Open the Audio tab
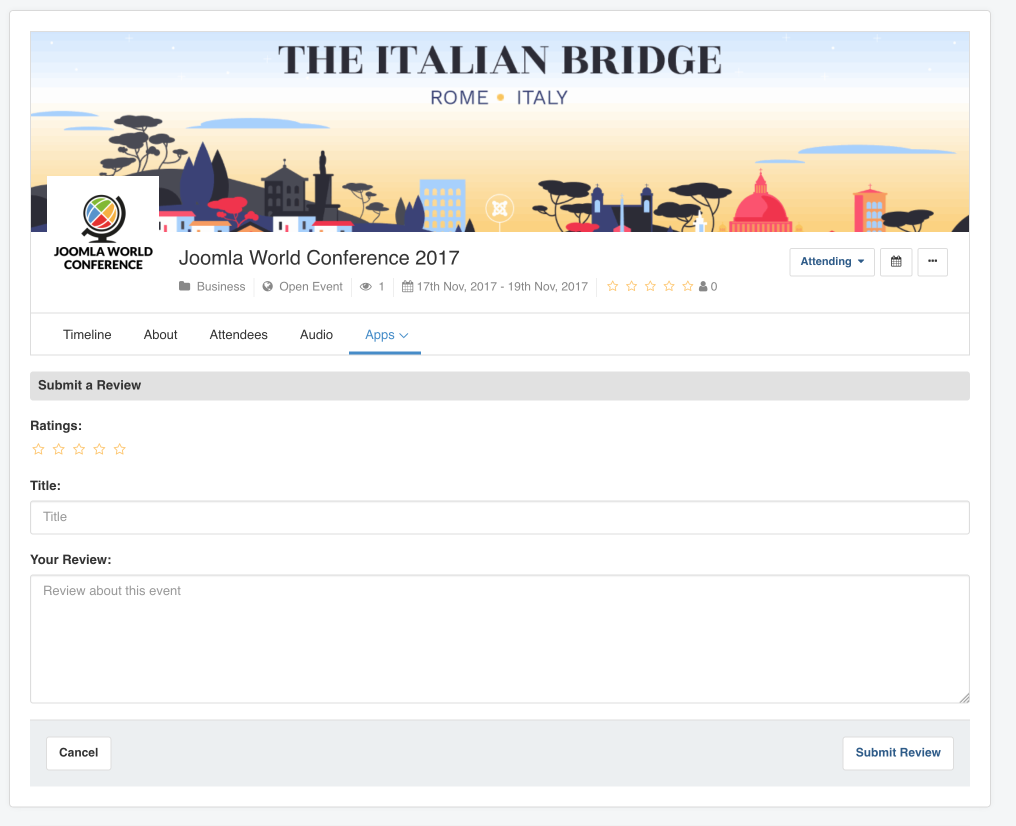Image resolution: width=1016 pixels, height=826 pixels. pyautogui.click(x=316, y=335)
